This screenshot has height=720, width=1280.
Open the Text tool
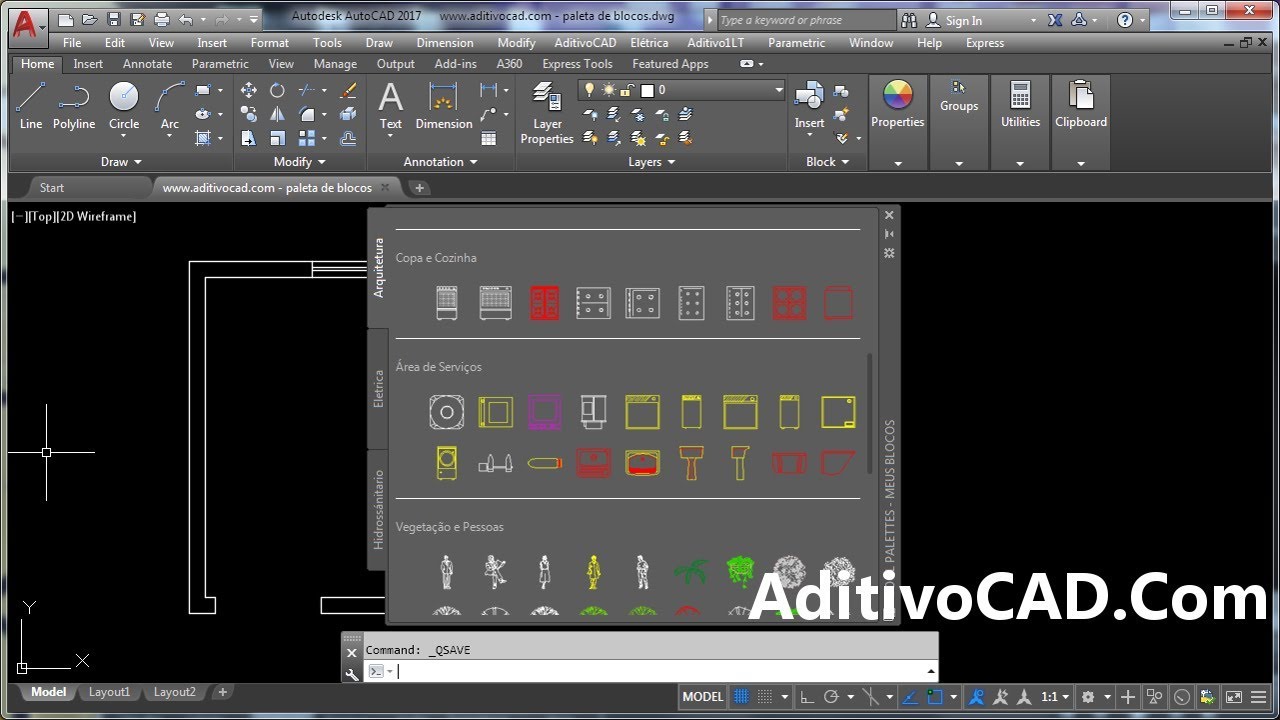click(x=391, y=106)
